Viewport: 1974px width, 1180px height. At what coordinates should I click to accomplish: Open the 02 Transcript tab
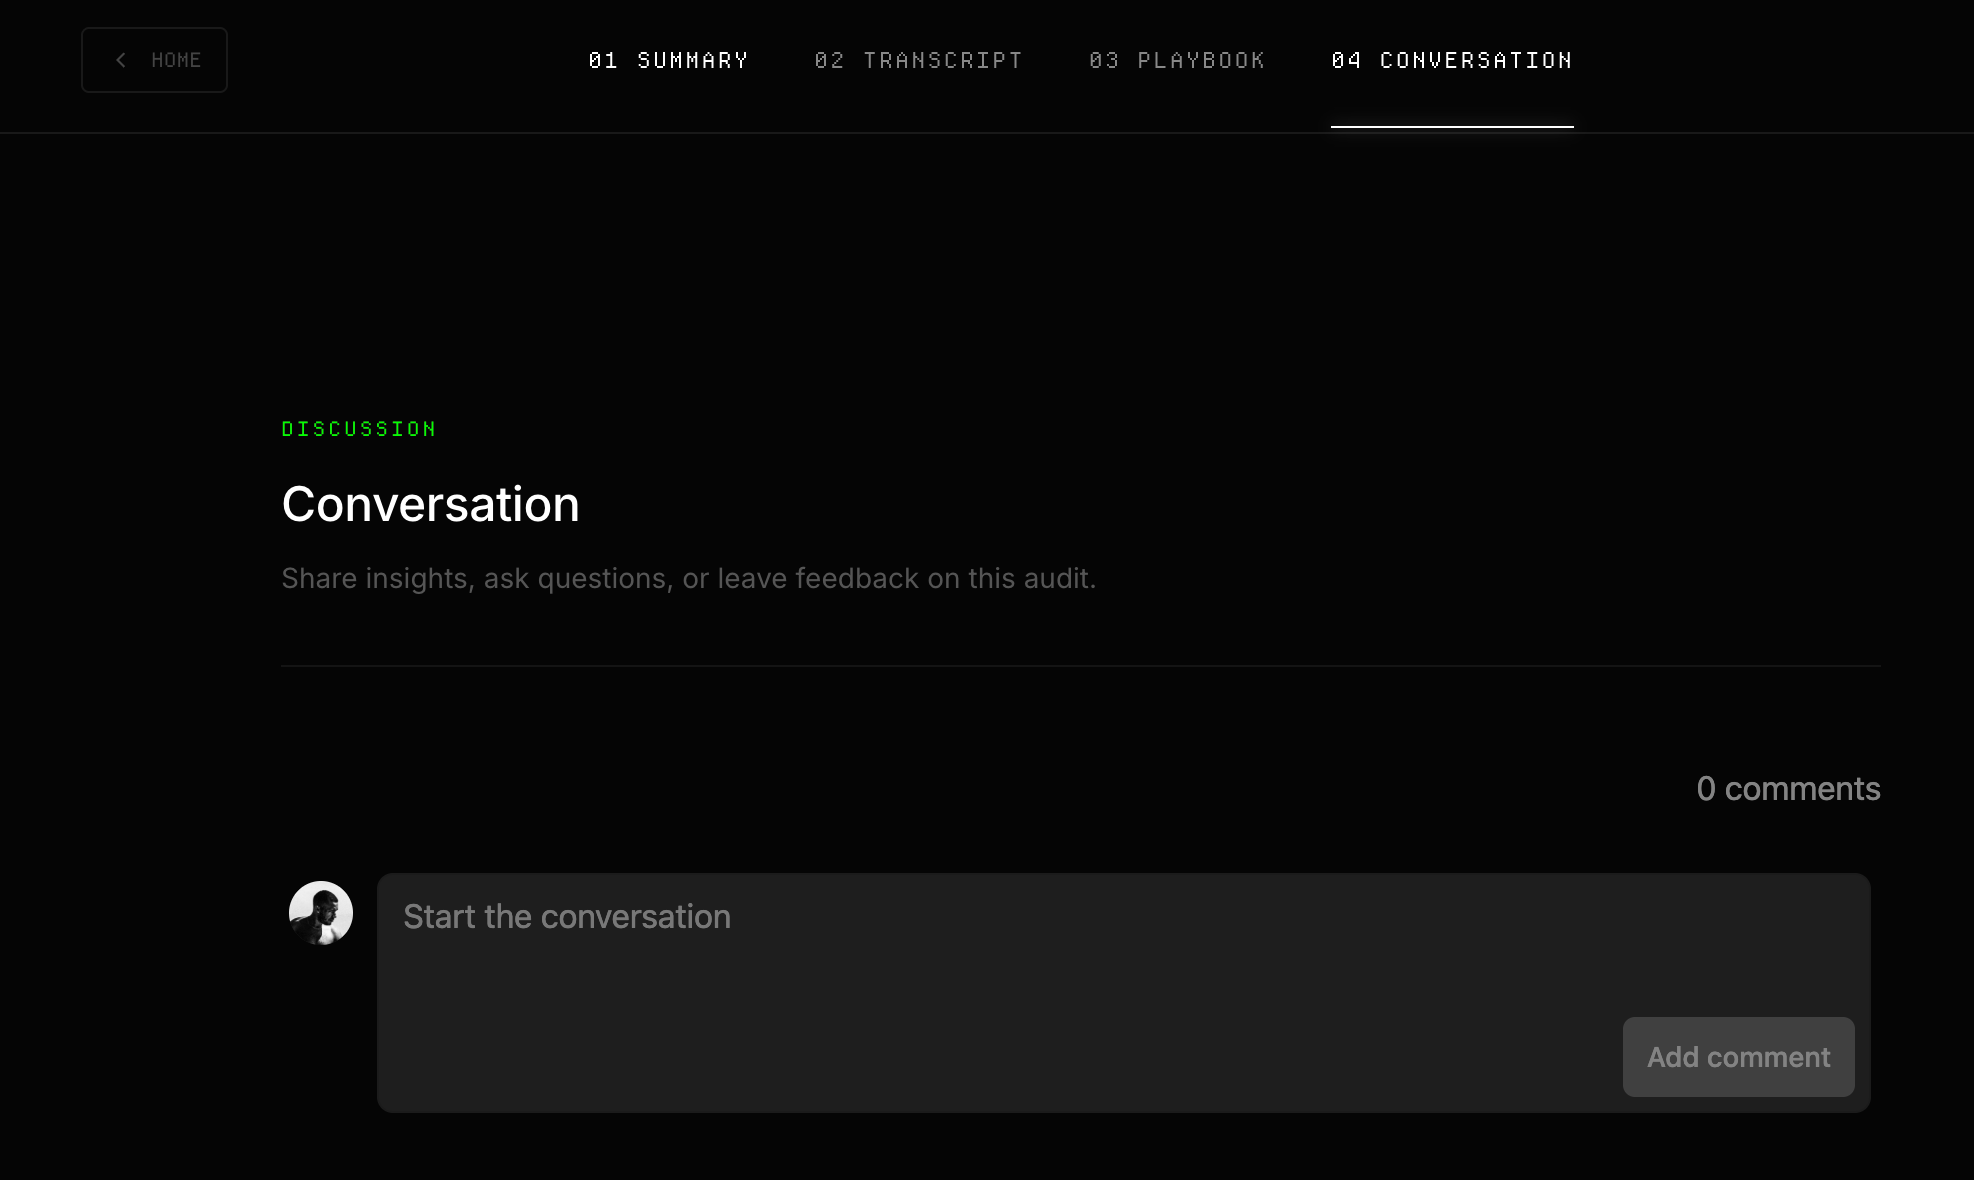918,60
